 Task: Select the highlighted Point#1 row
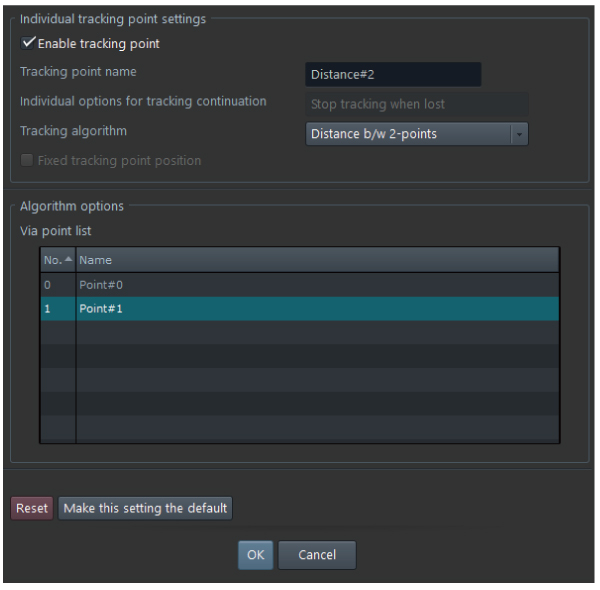coord(316,309)
